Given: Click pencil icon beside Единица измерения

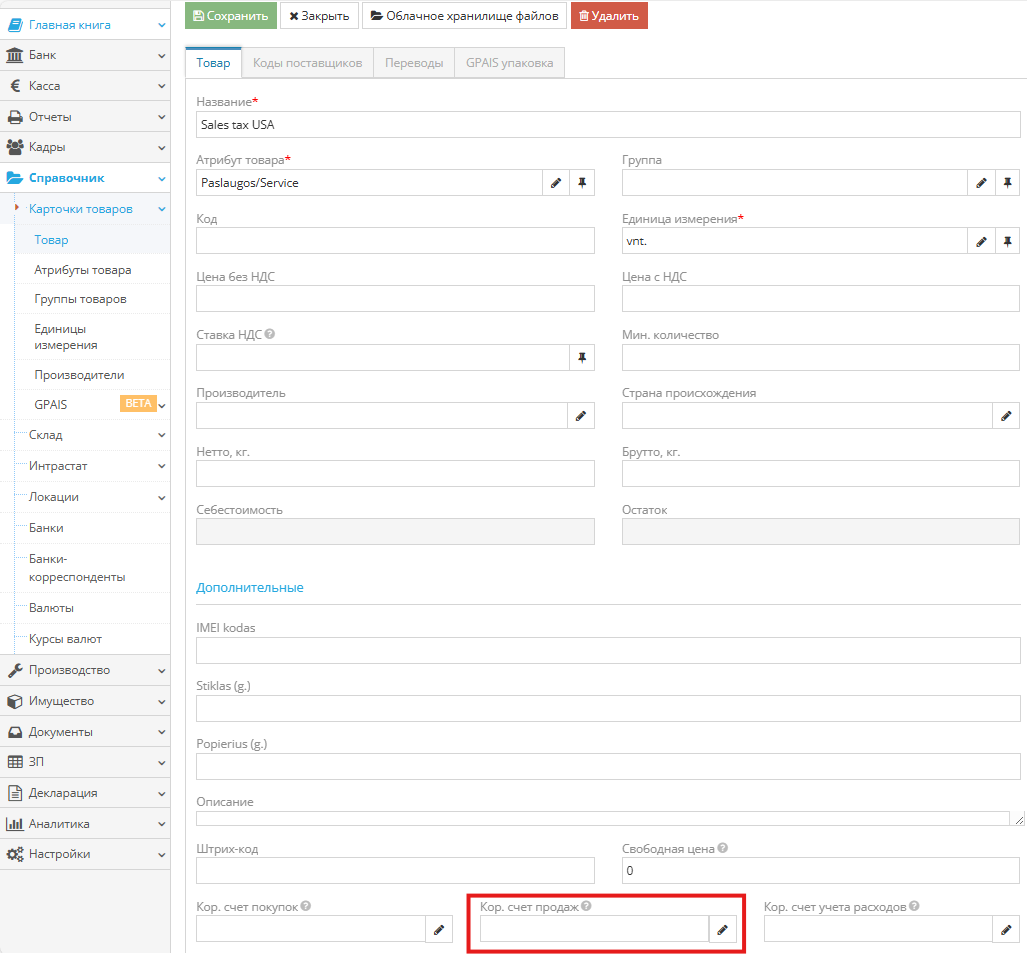Looking at the screenshot, I should click(981, 241).
